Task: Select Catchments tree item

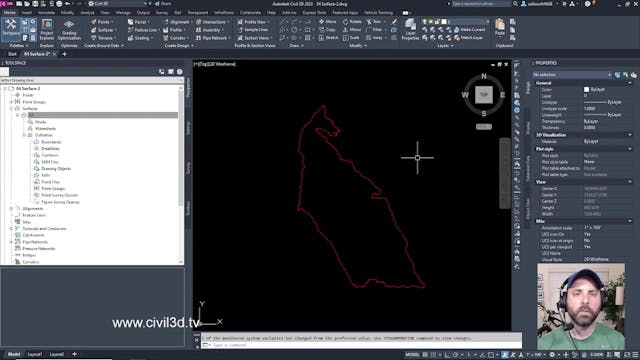Action: click(x=33, y=235)
